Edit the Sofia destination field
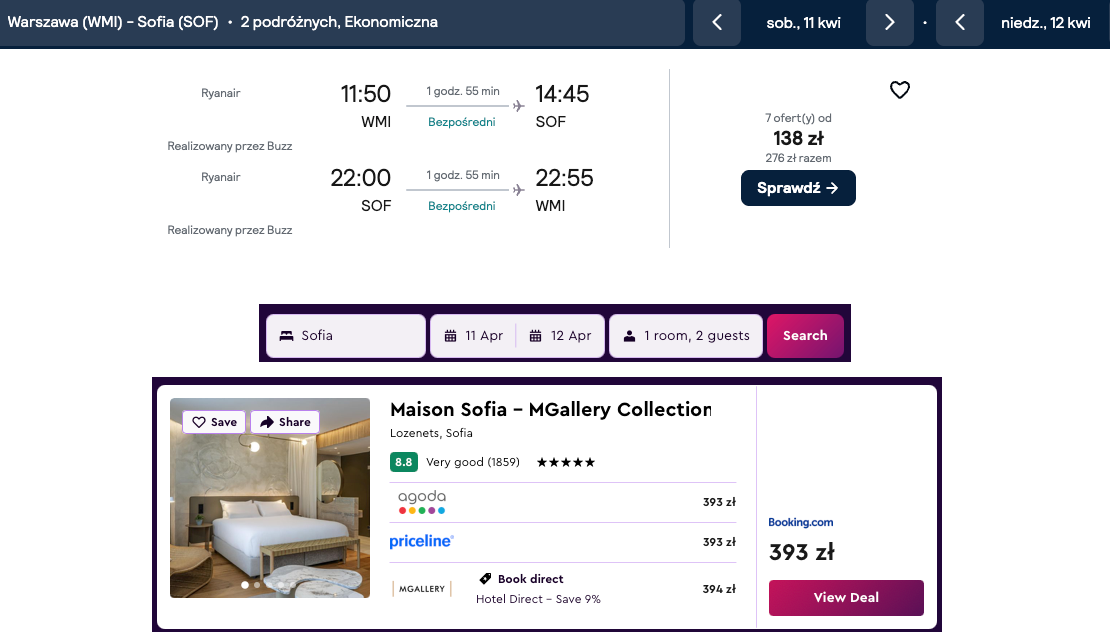This screenshot has width=1110, height=632. 346,336
